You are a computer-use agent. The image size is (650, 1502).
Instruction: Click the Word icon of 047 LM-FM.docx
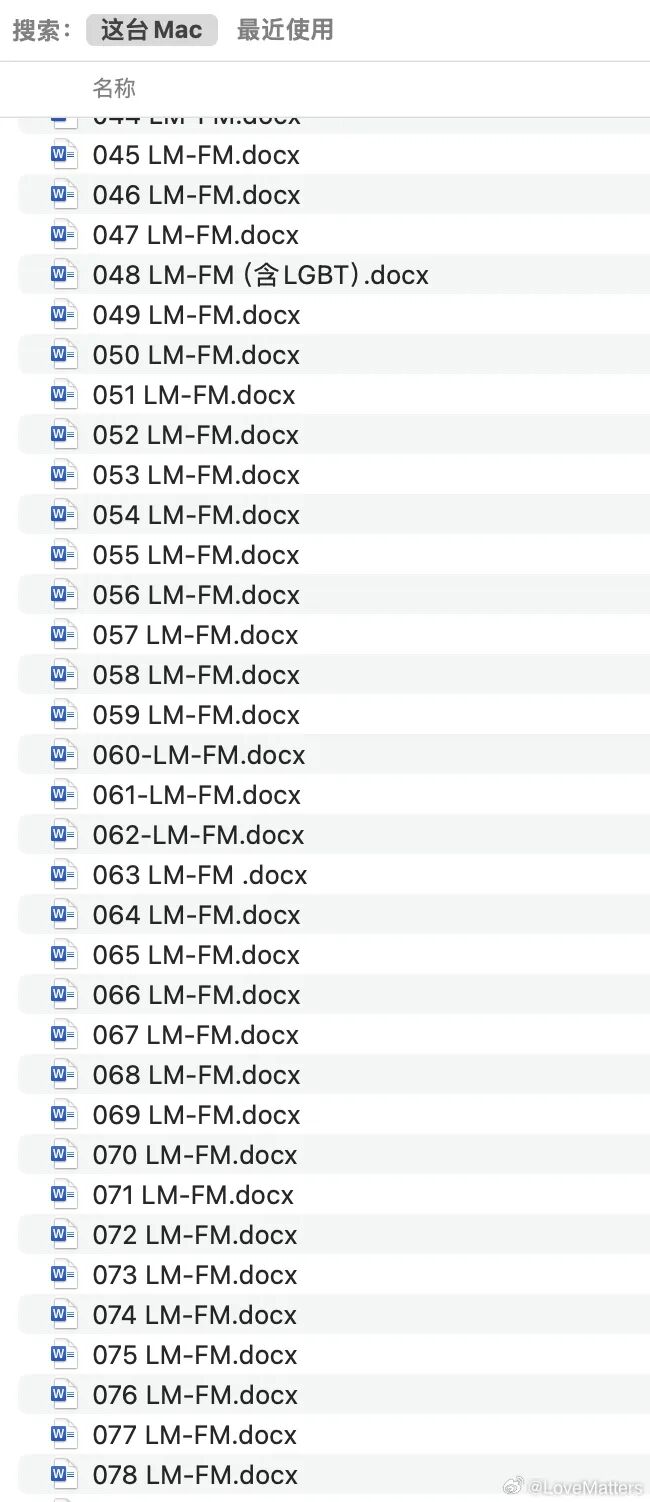coord(64,235)
